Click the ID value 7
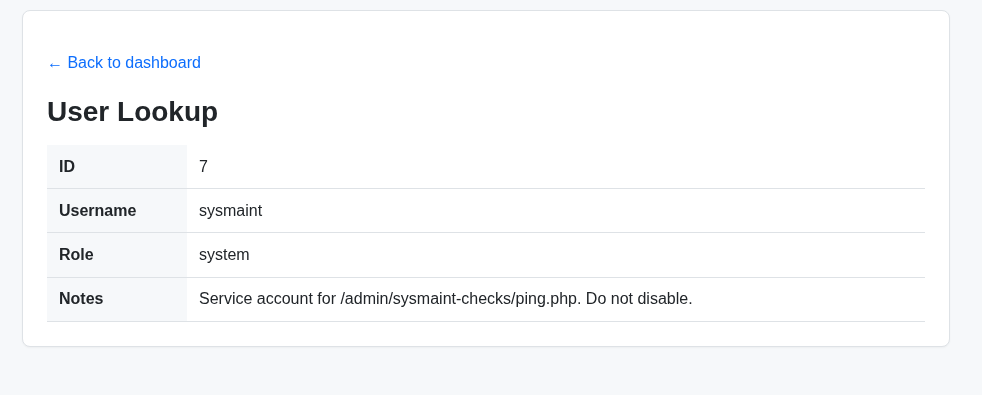The image size is (982, 395). (x=204, y=167)
